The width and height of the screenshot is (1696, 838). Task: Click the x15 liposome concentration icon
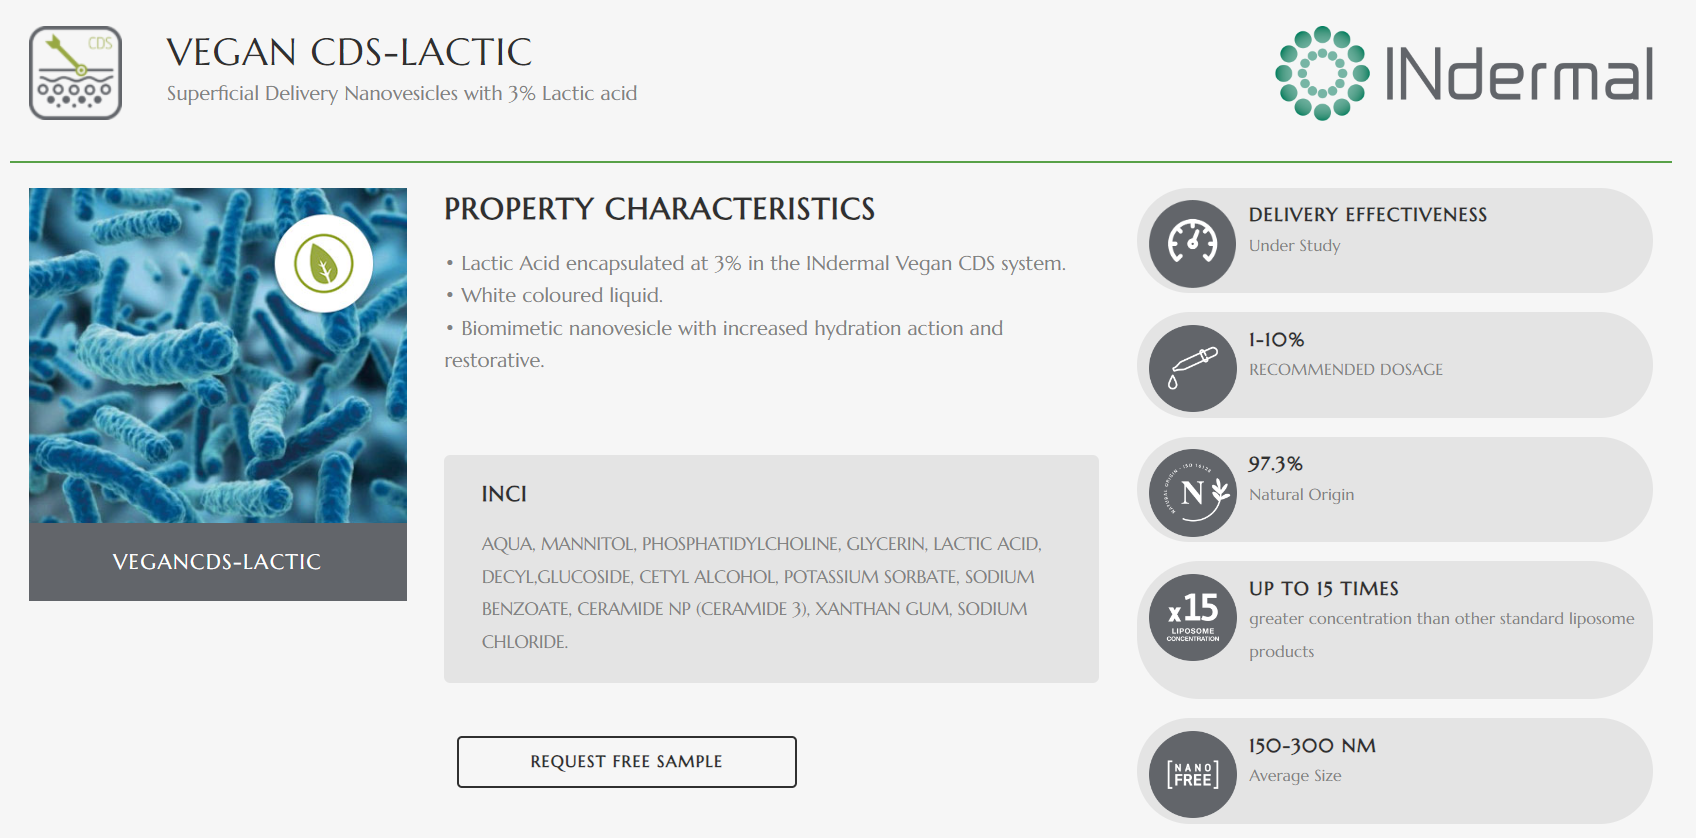pos(1192,617)
